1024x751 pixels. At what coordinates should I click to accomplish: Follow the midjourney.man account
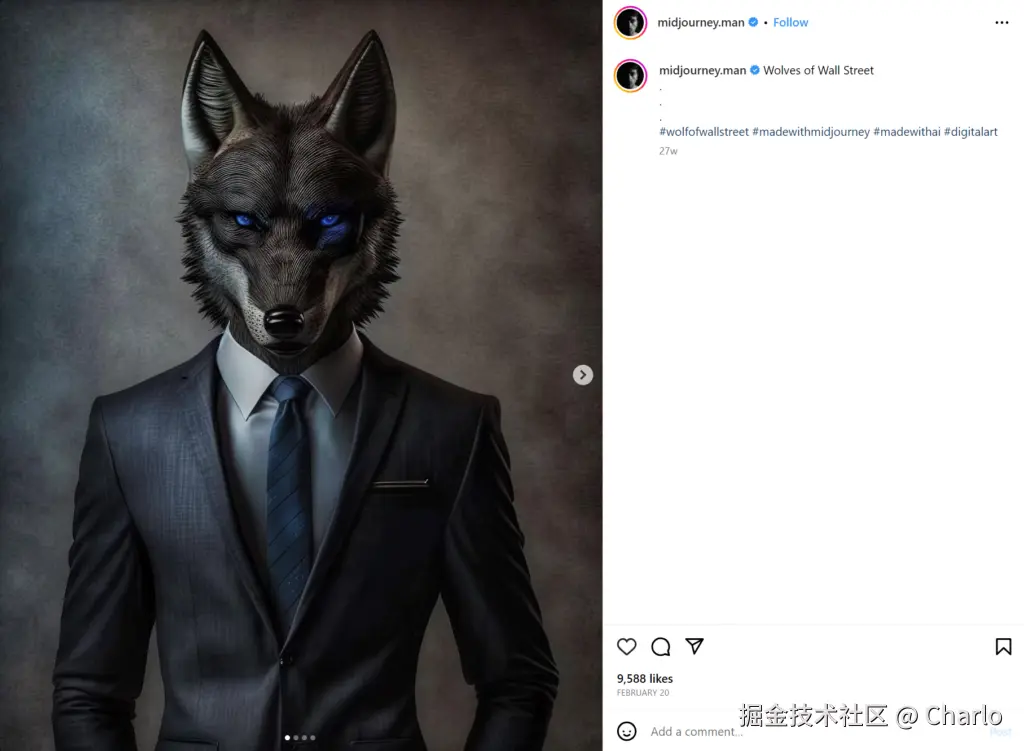coord(790,22)
